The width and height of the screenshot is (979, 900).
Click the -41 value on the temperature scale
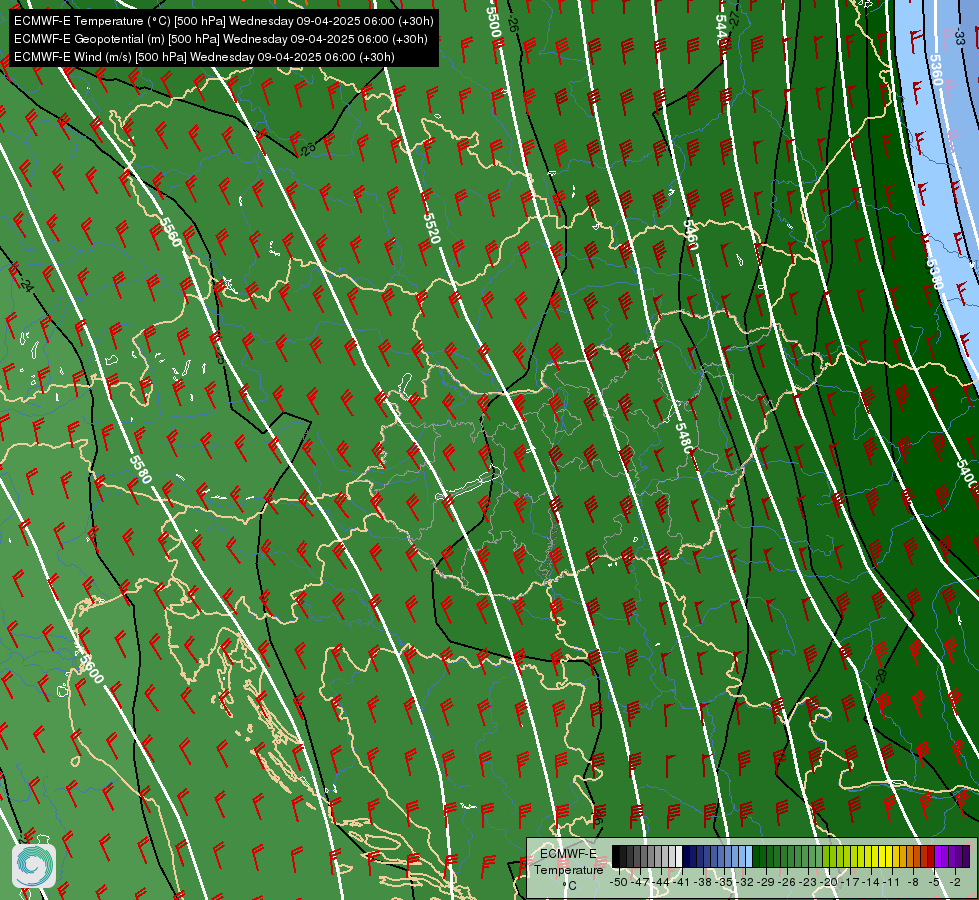tap(681, 882)
